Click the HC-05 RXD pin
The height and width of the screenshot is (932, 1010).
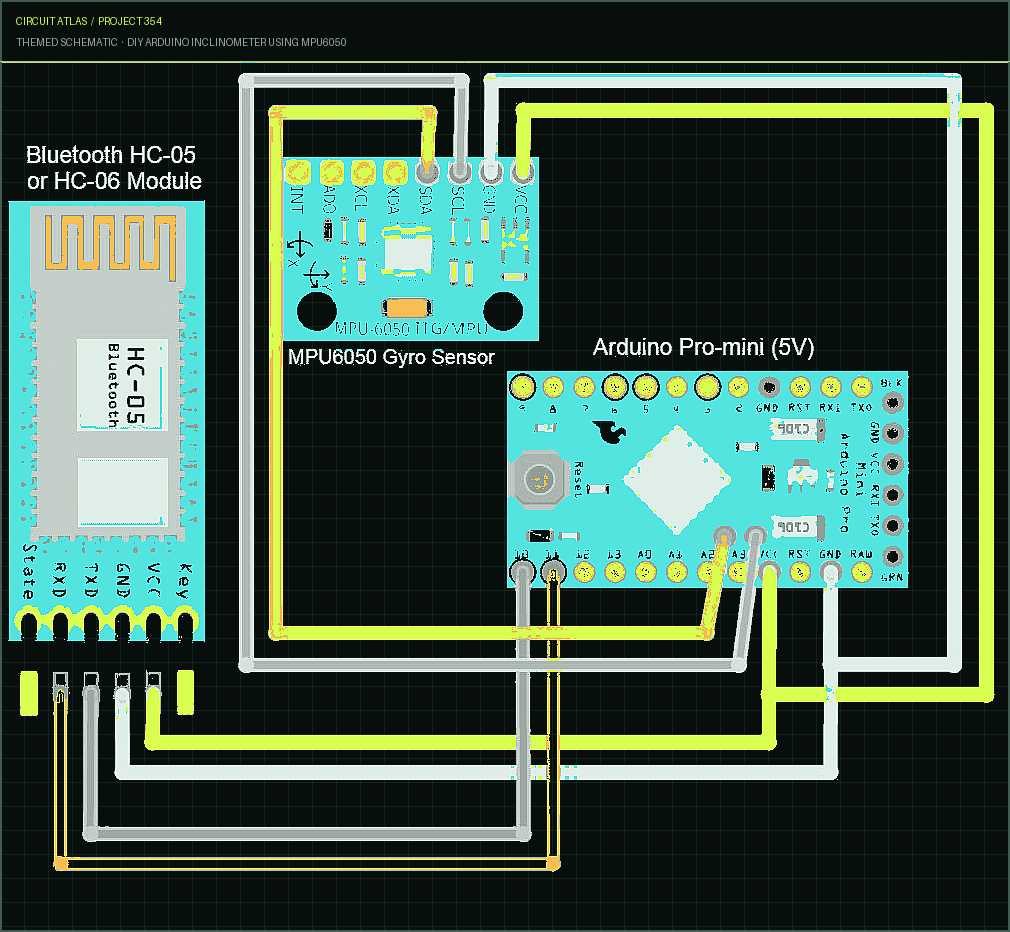(60, 625)
